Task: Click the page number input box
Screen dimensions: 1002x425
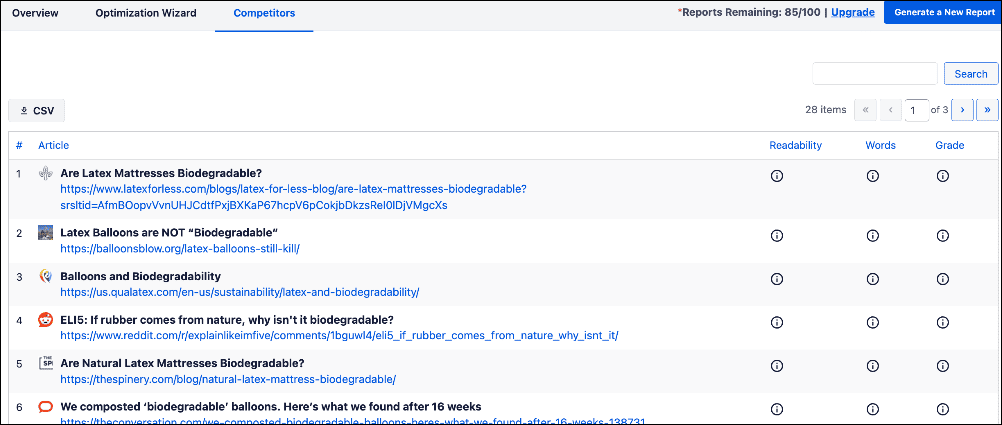Action: (916, 110)
